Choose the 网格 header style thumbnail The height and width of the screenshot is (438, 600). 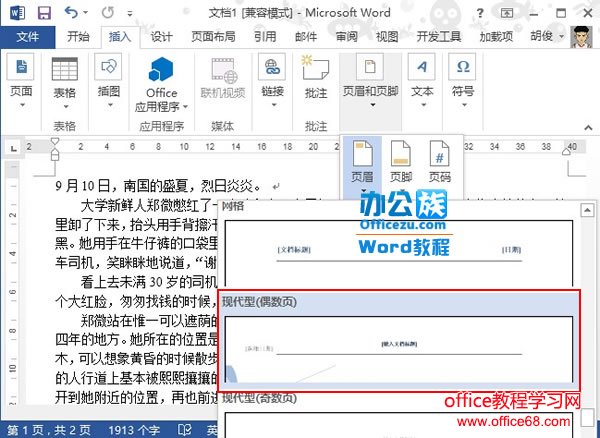click(x=398, y=253)
